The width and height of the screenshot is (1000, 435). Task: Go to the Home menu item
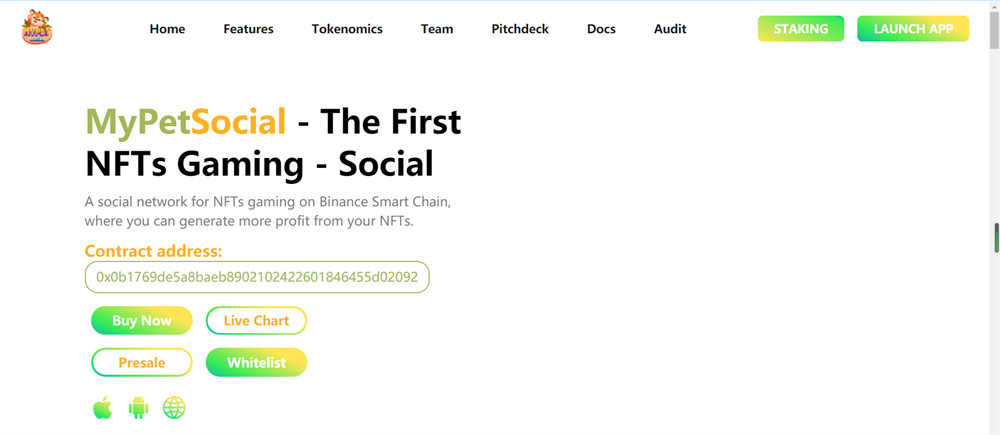tap(167, 29)
